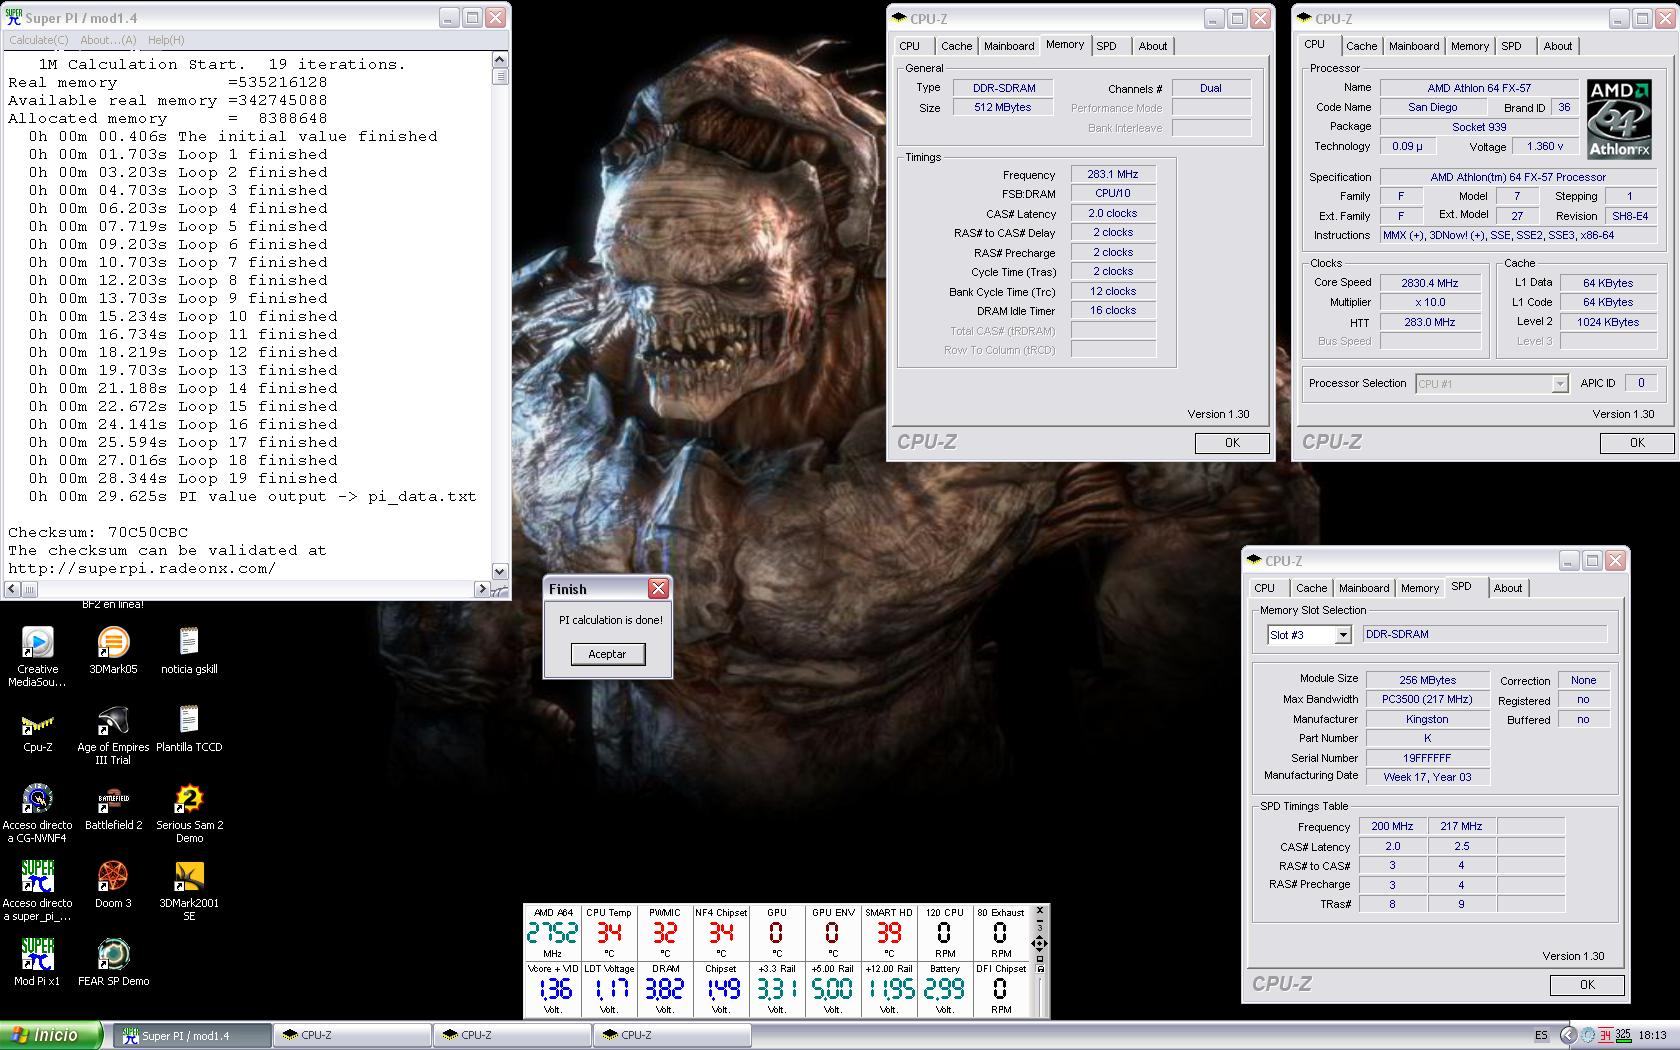Open the Battlefield 2 desktop icon
The image size is (1680, 1050).
click(x=113, y=799)
